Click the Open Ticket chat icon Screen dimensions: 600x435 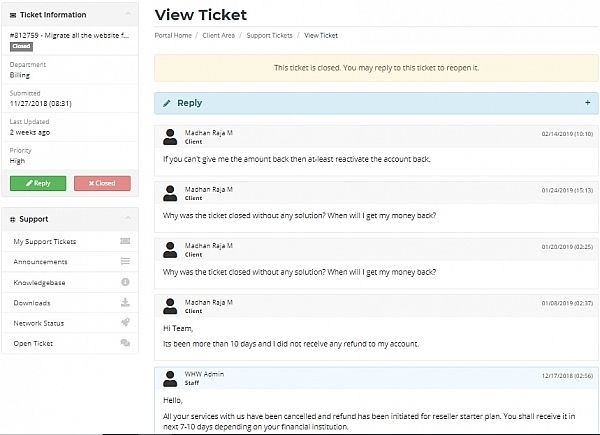click(x=125, y=343)
